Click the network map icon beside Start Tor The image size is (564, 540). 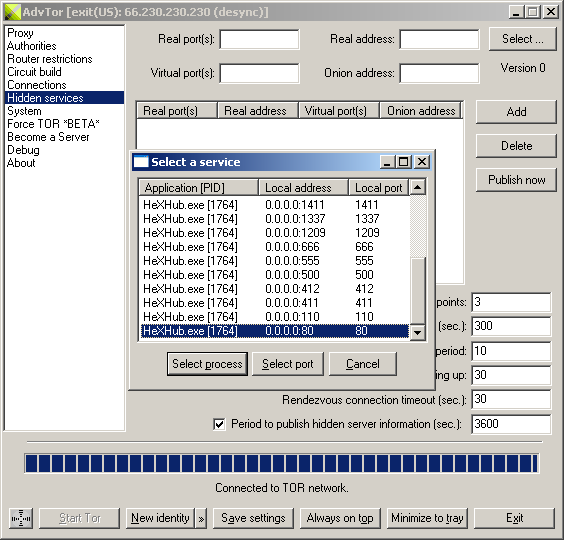click(21, 518)
